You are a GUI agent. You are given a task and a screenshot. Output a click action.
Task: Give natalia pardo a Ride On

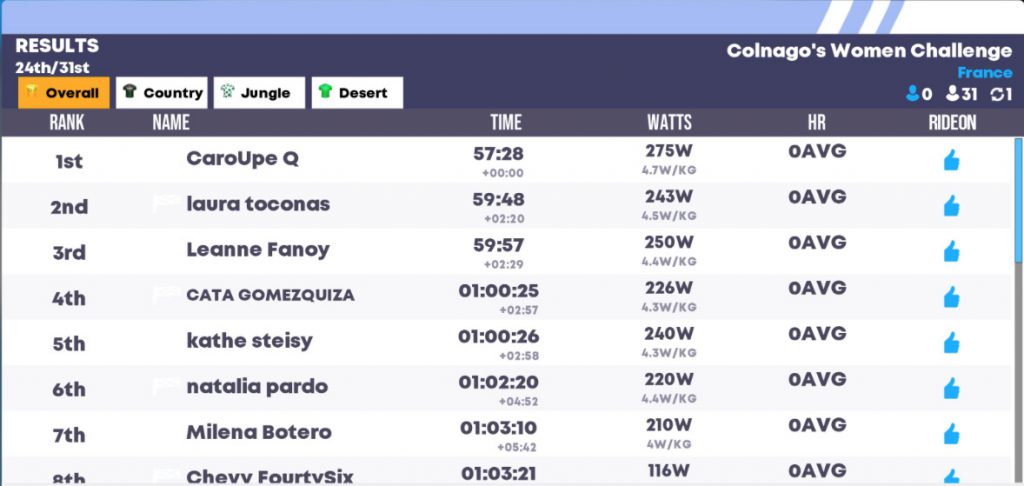pyautogui.click(x=952, y=389)
